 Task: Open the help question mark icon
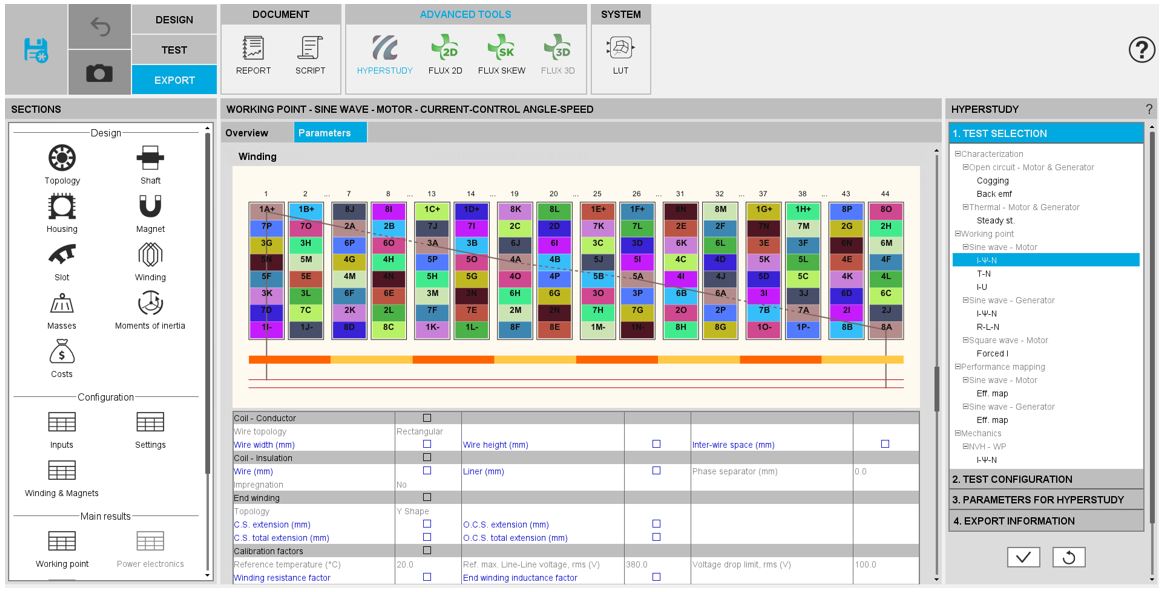pos(1141,50)
